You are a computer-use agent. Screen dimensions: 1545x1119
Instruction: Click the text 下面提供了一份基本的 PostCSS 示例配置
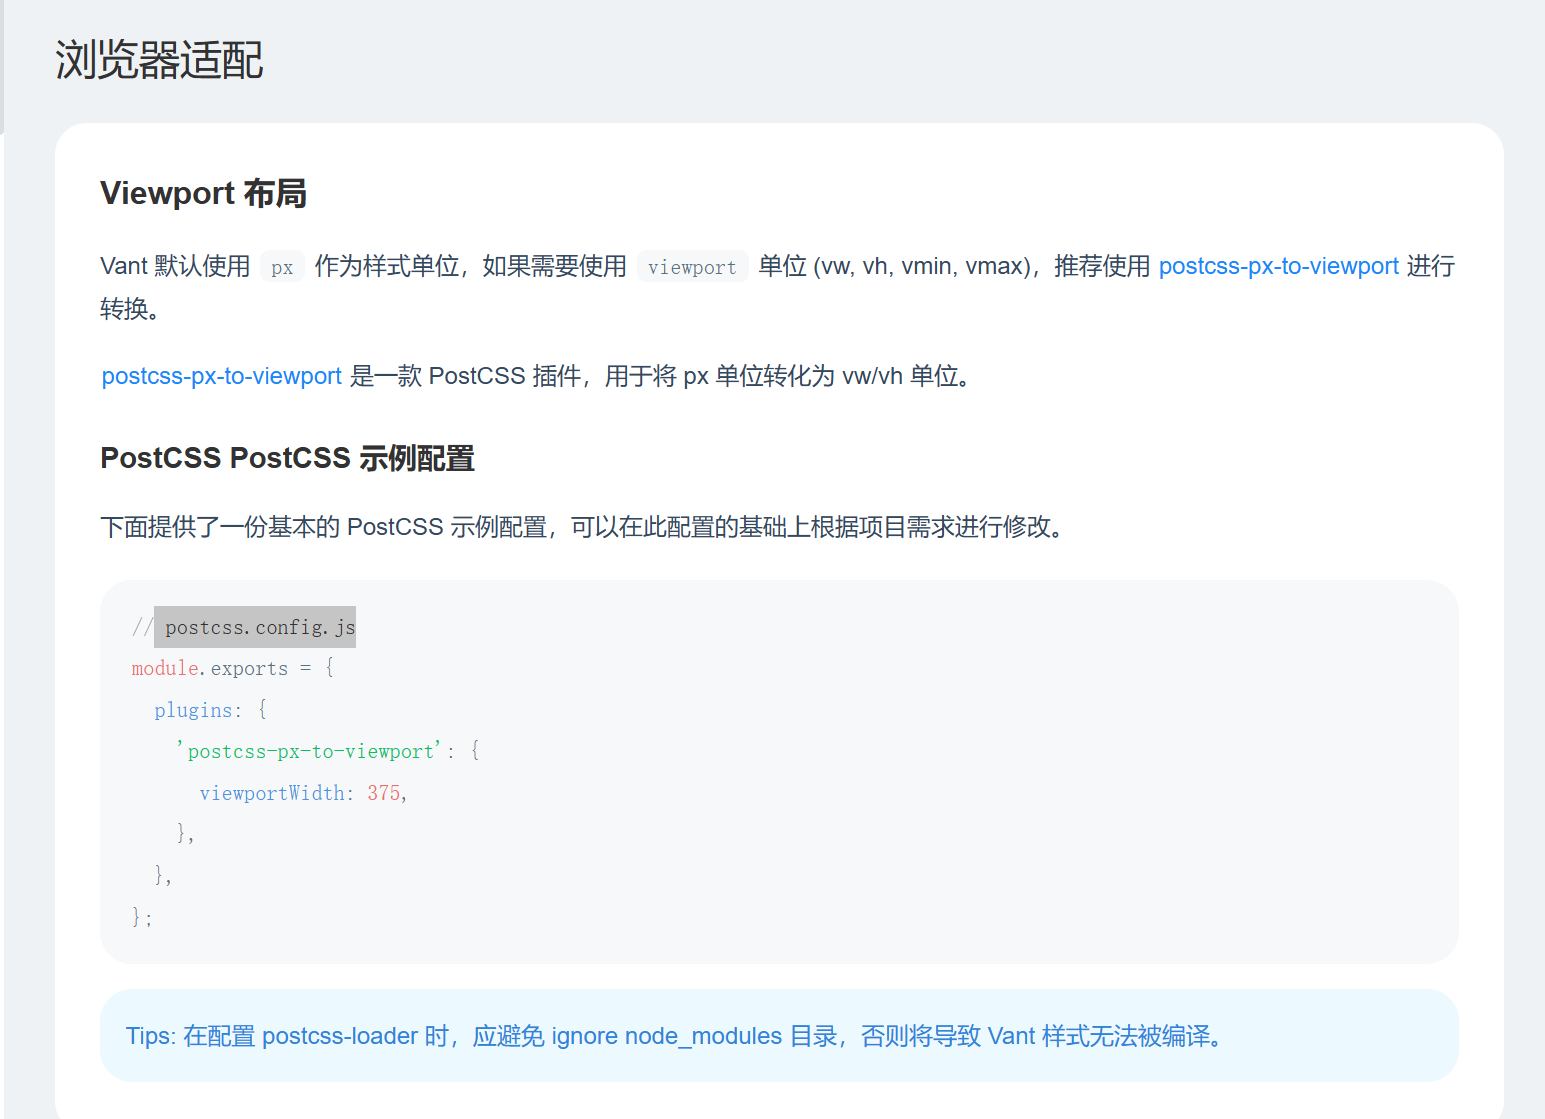(400, 527)
